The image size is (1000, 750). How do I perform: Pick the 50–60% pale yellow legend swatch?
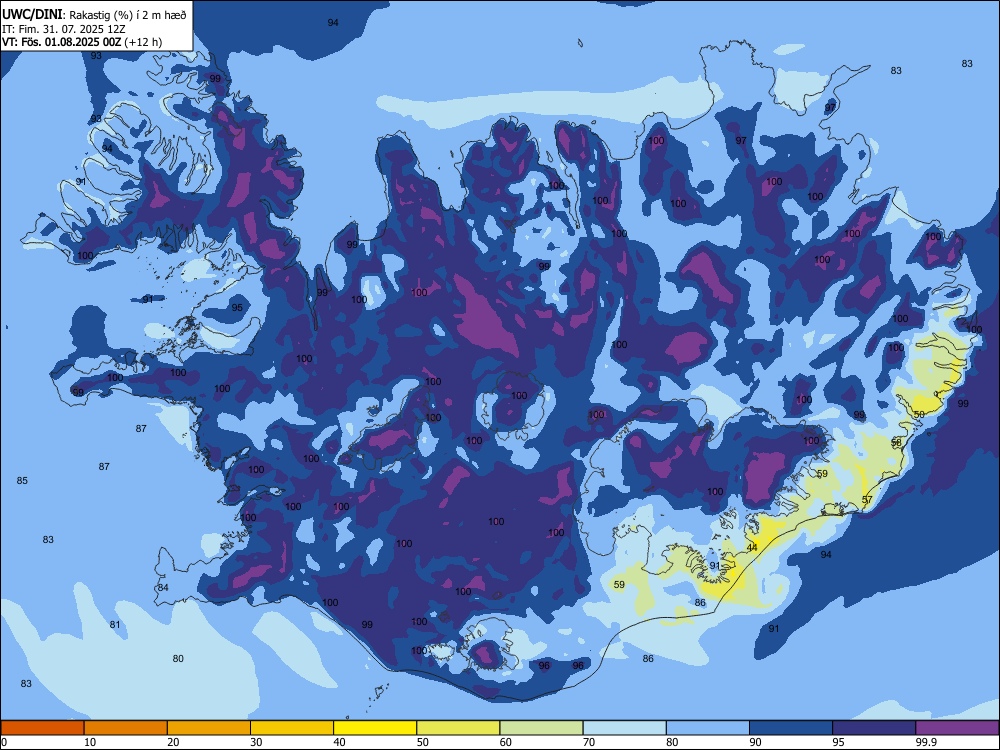point(458,728)
